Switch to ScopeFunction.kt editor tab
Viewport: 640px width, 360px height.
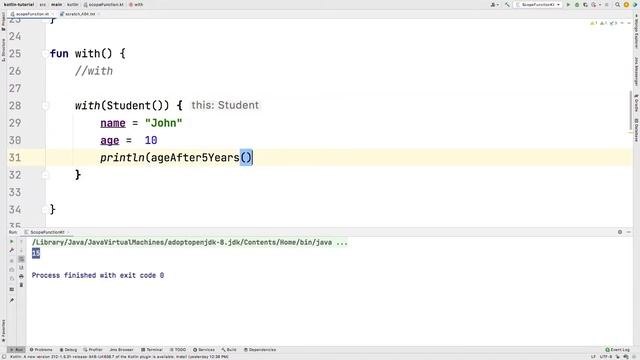(32, 14)
